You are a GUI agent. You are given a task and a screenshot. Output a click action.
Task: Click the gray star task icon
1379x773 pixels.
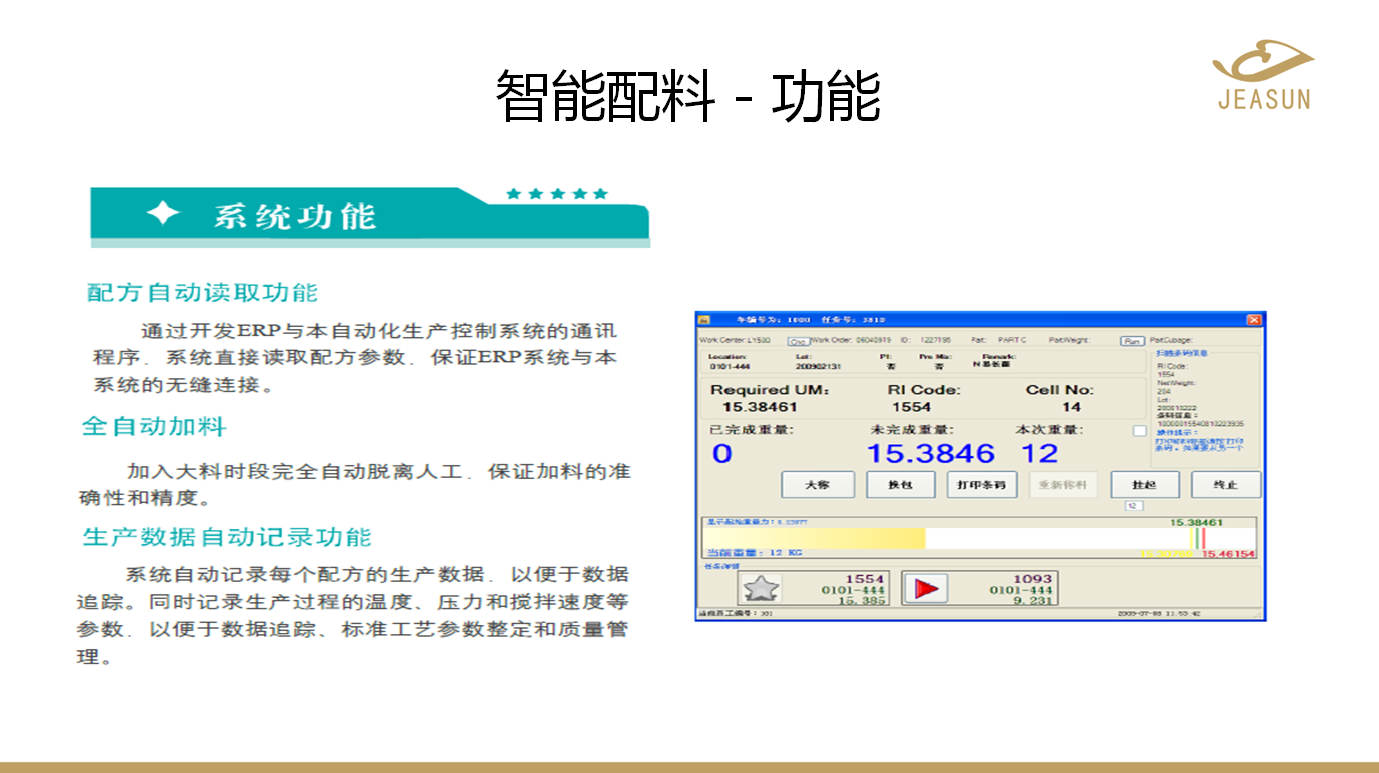762,588
